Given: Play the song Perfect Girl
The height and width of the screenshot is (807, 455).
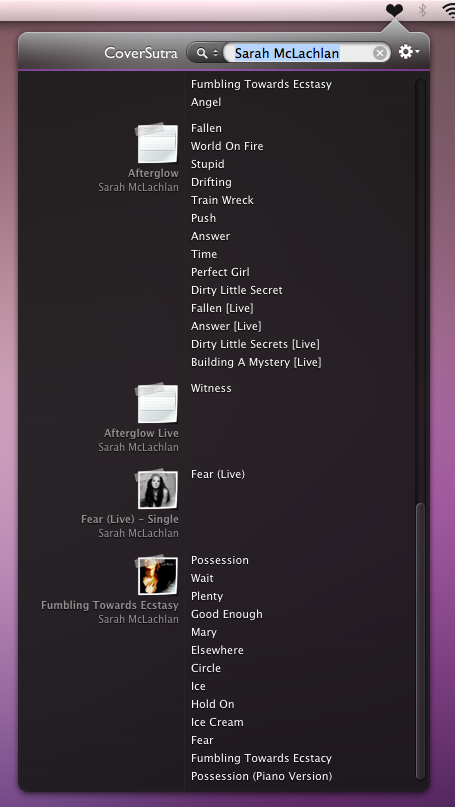Looking at the screenshot, I should click(x=220, y=272).
